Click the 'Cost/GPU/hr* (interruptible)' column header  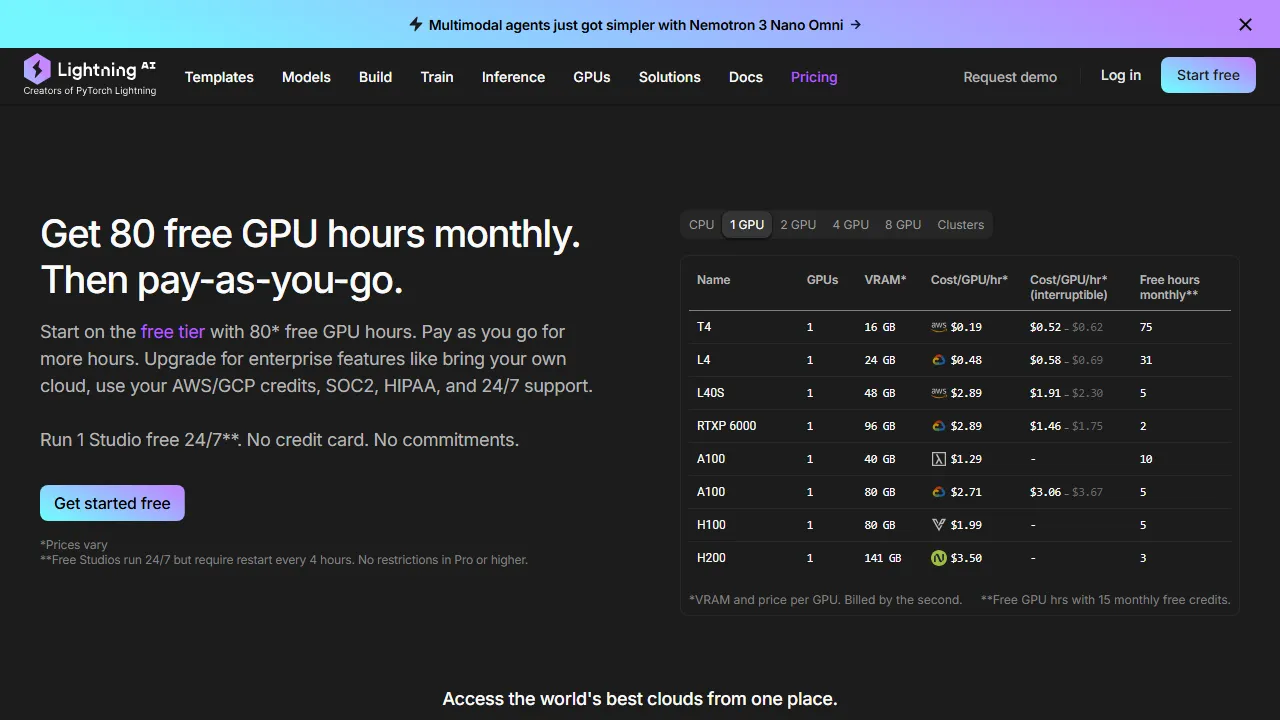1069,287
